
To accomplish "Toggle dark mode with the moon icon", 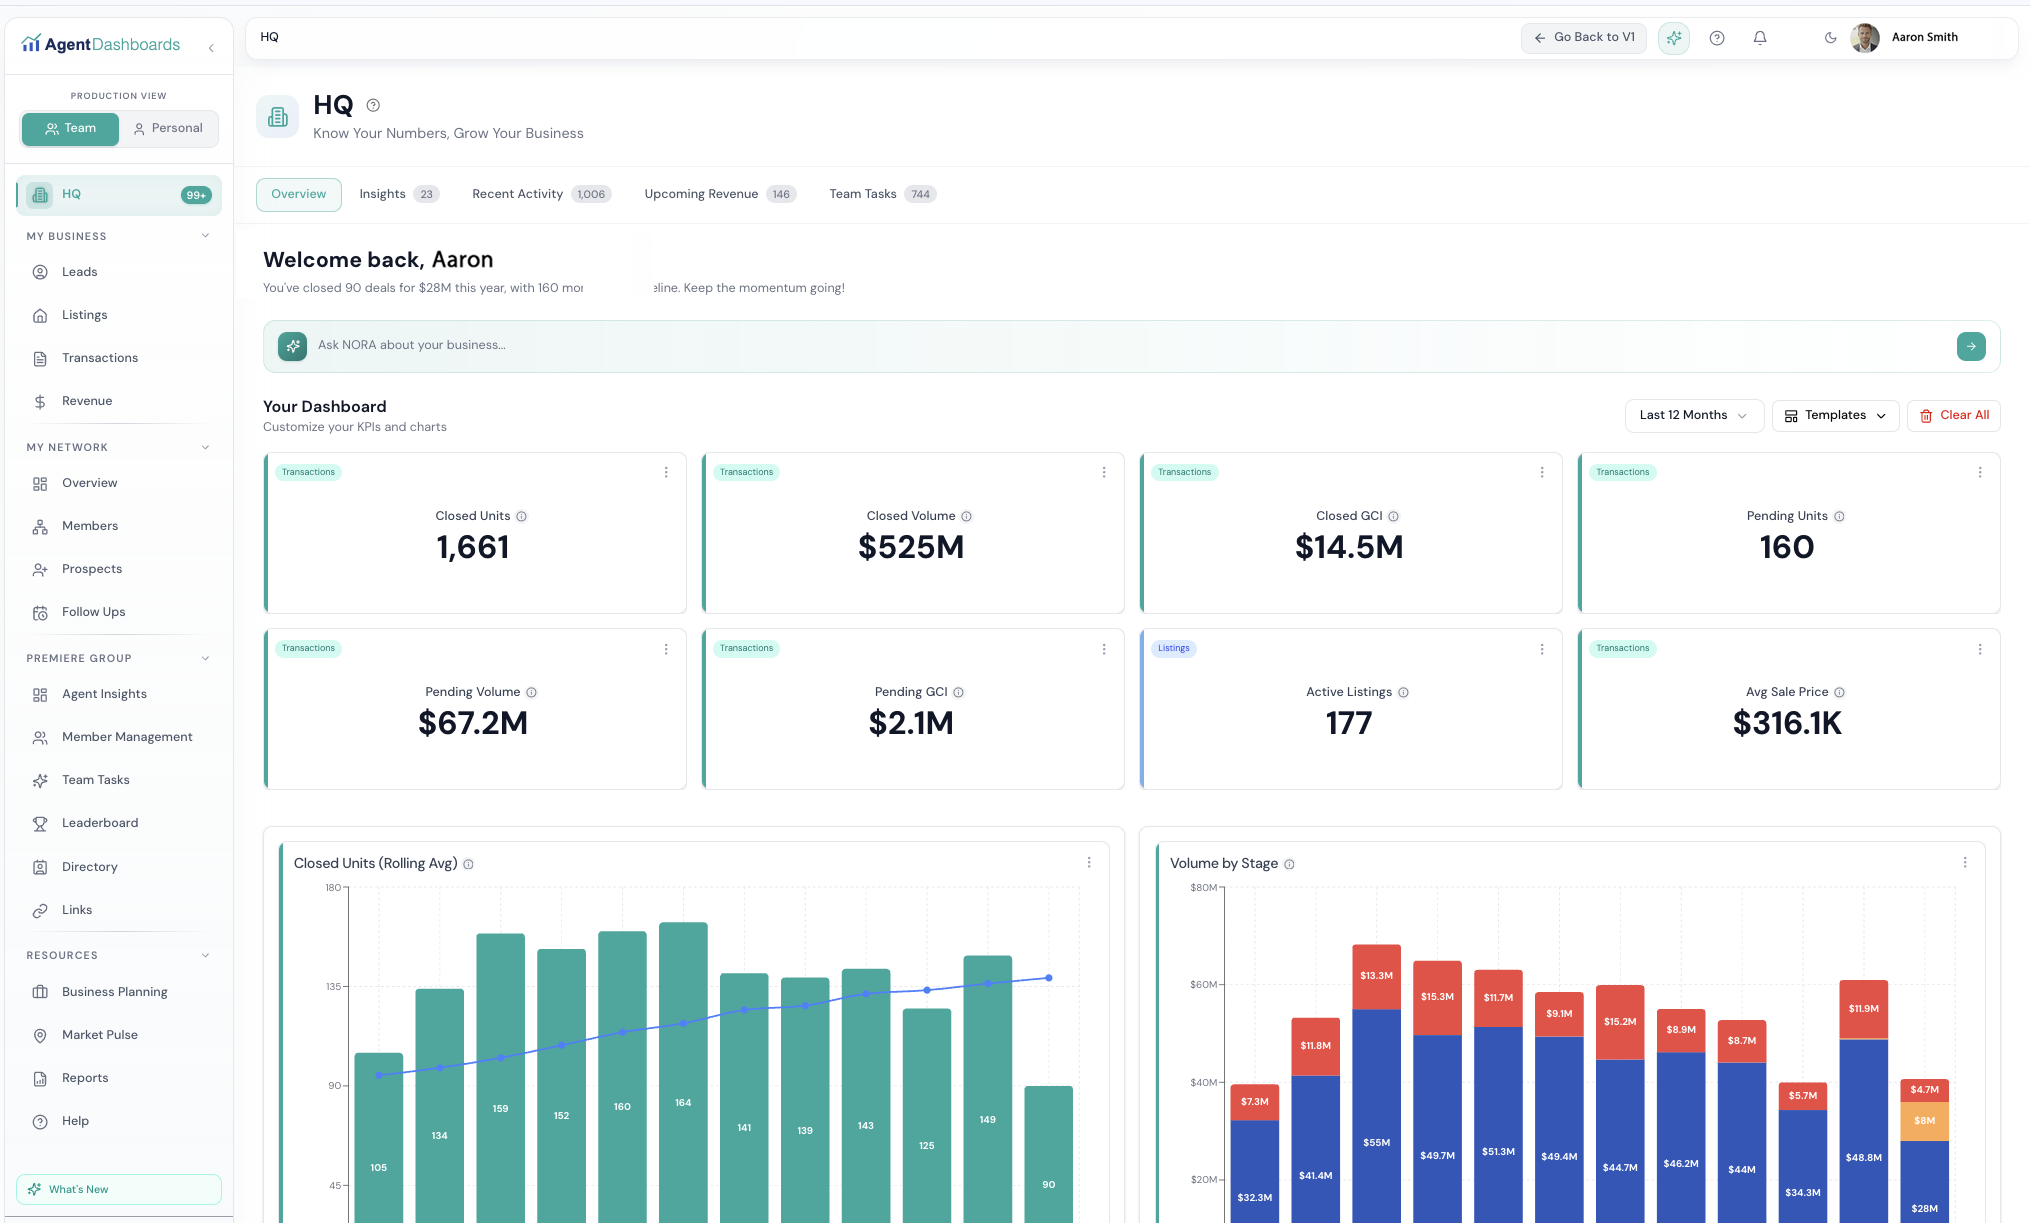I will coord(1830,38).
